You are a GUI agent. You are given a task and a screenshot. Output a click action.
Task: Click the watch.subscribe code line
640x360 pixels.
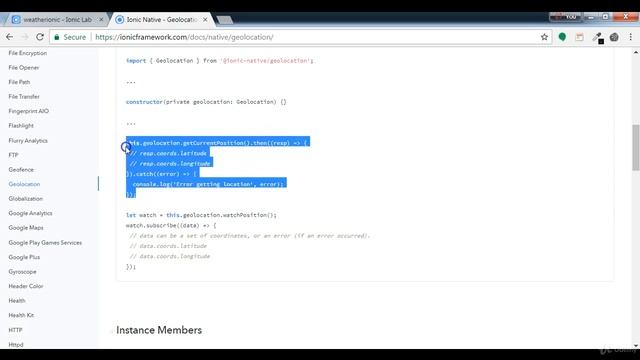click(171, 225)
